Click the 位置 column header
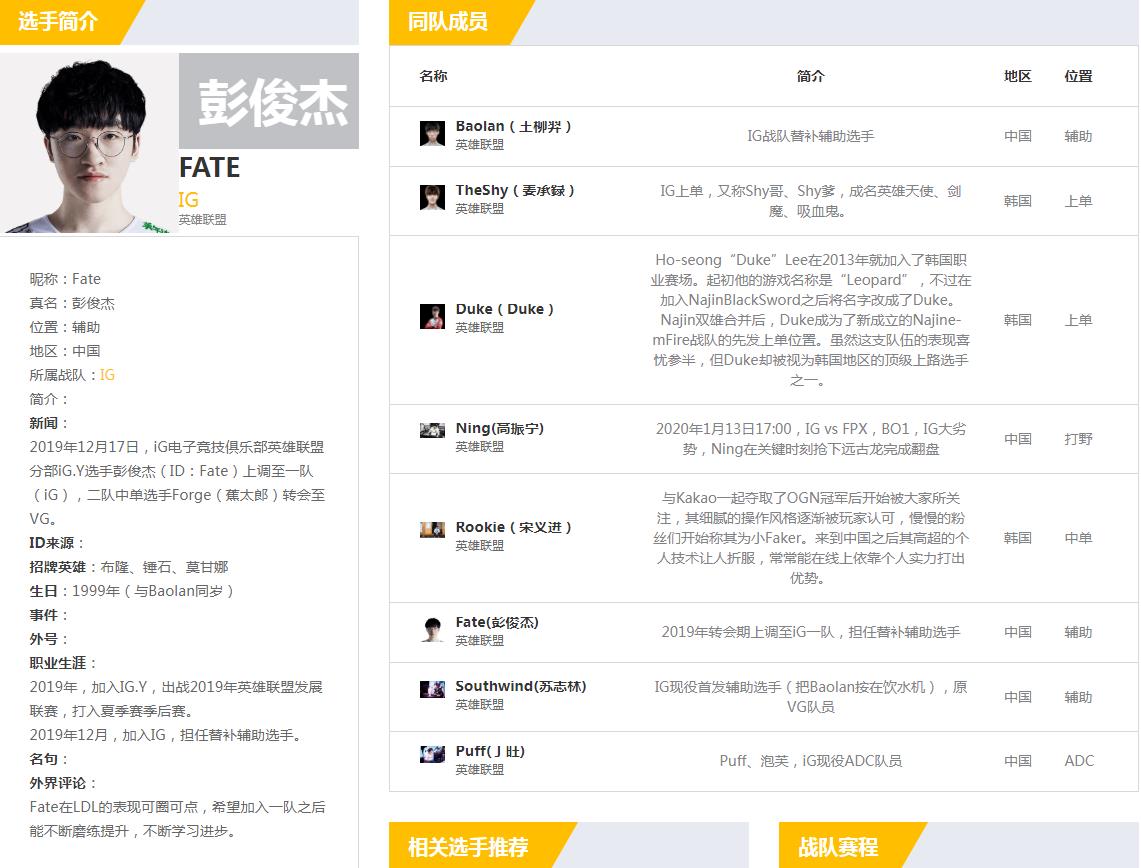 [x=1078, y=76]
